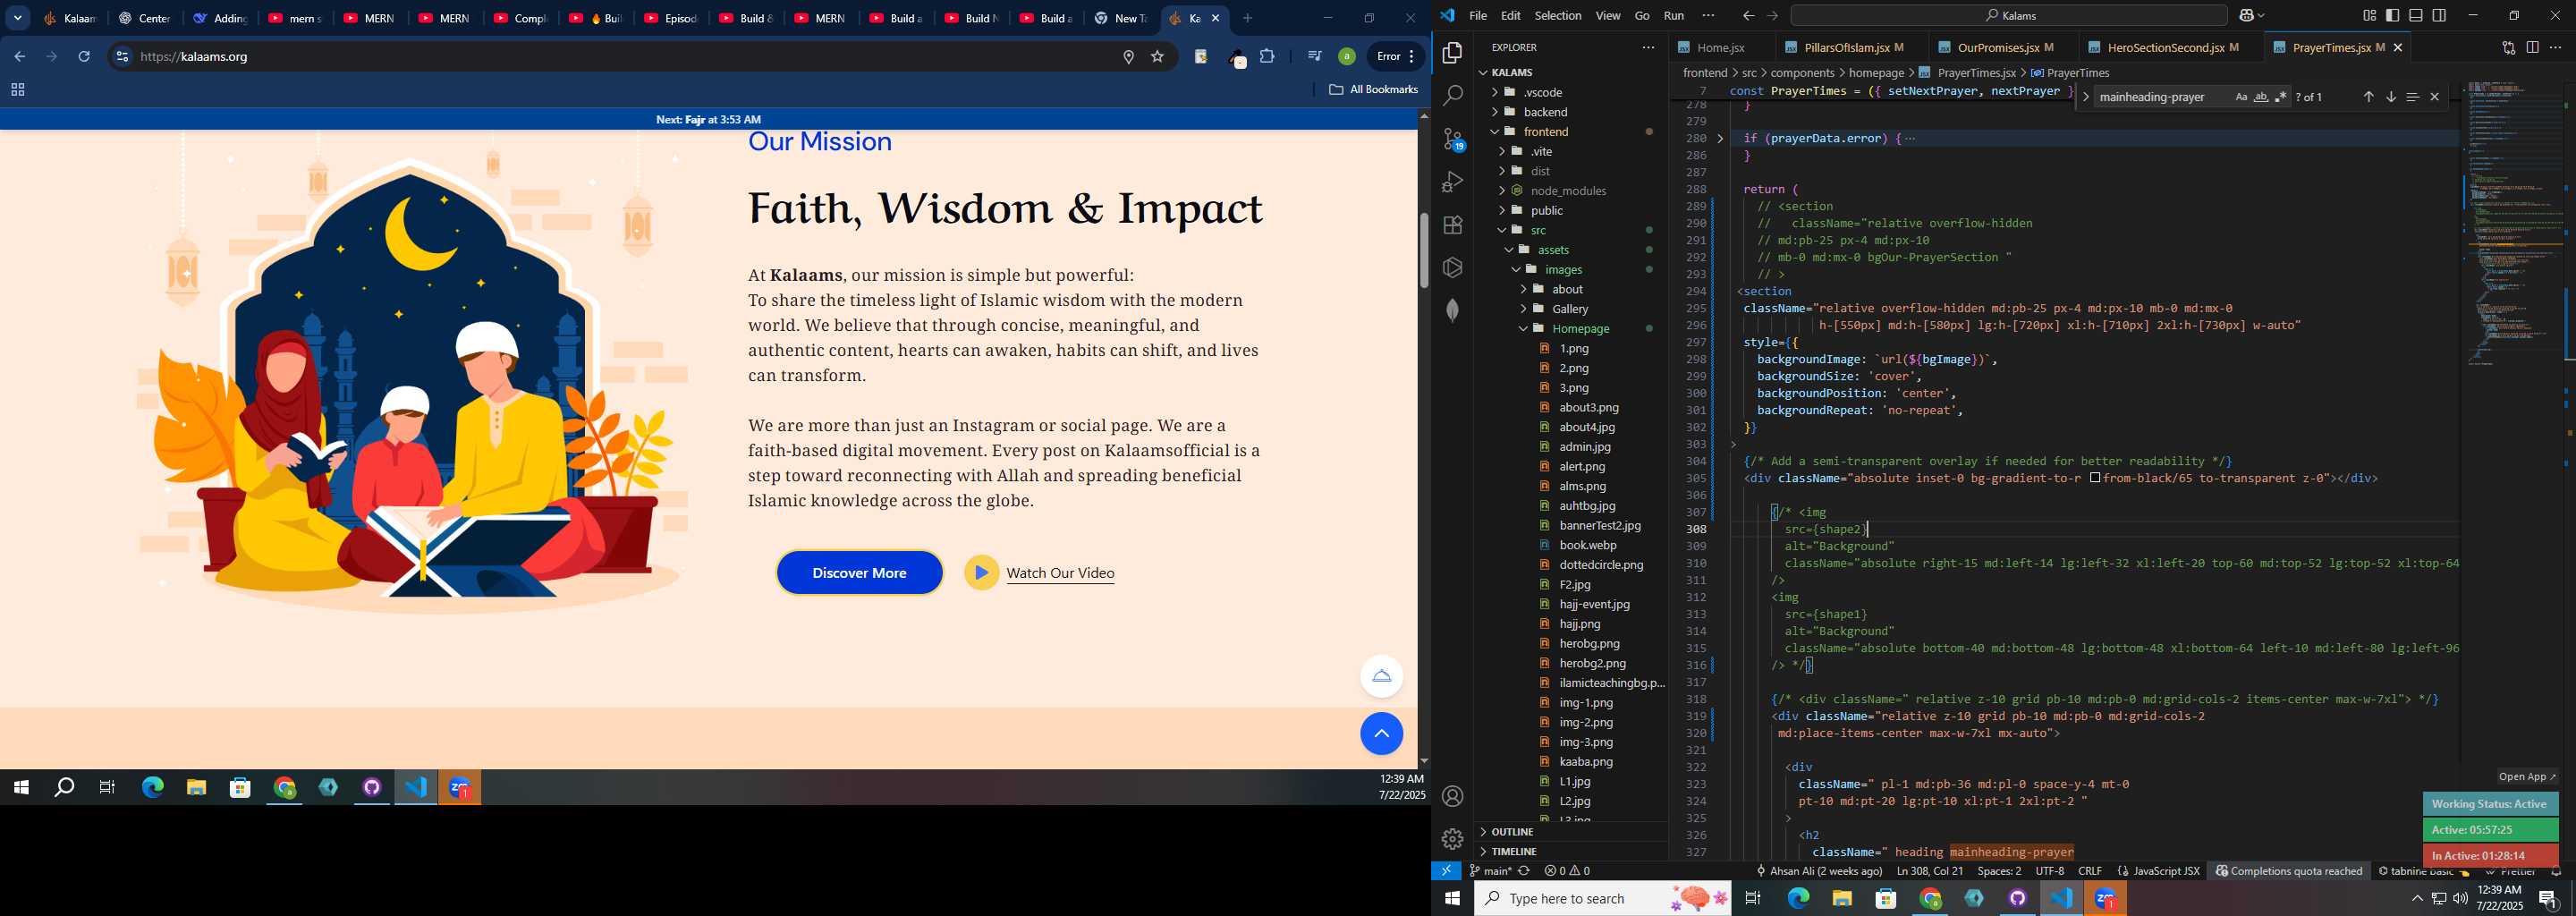Click the browser page vertical scrollbar thumb
The height and width of the screenshot is (916, 2576).
[x=1424, y=250]
